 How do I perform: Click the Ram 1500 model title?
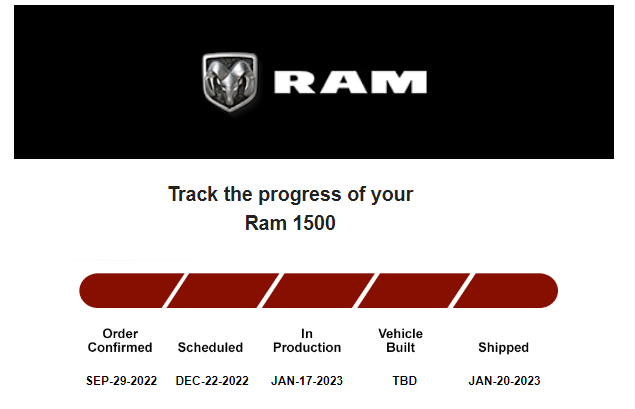coord(290,223)
